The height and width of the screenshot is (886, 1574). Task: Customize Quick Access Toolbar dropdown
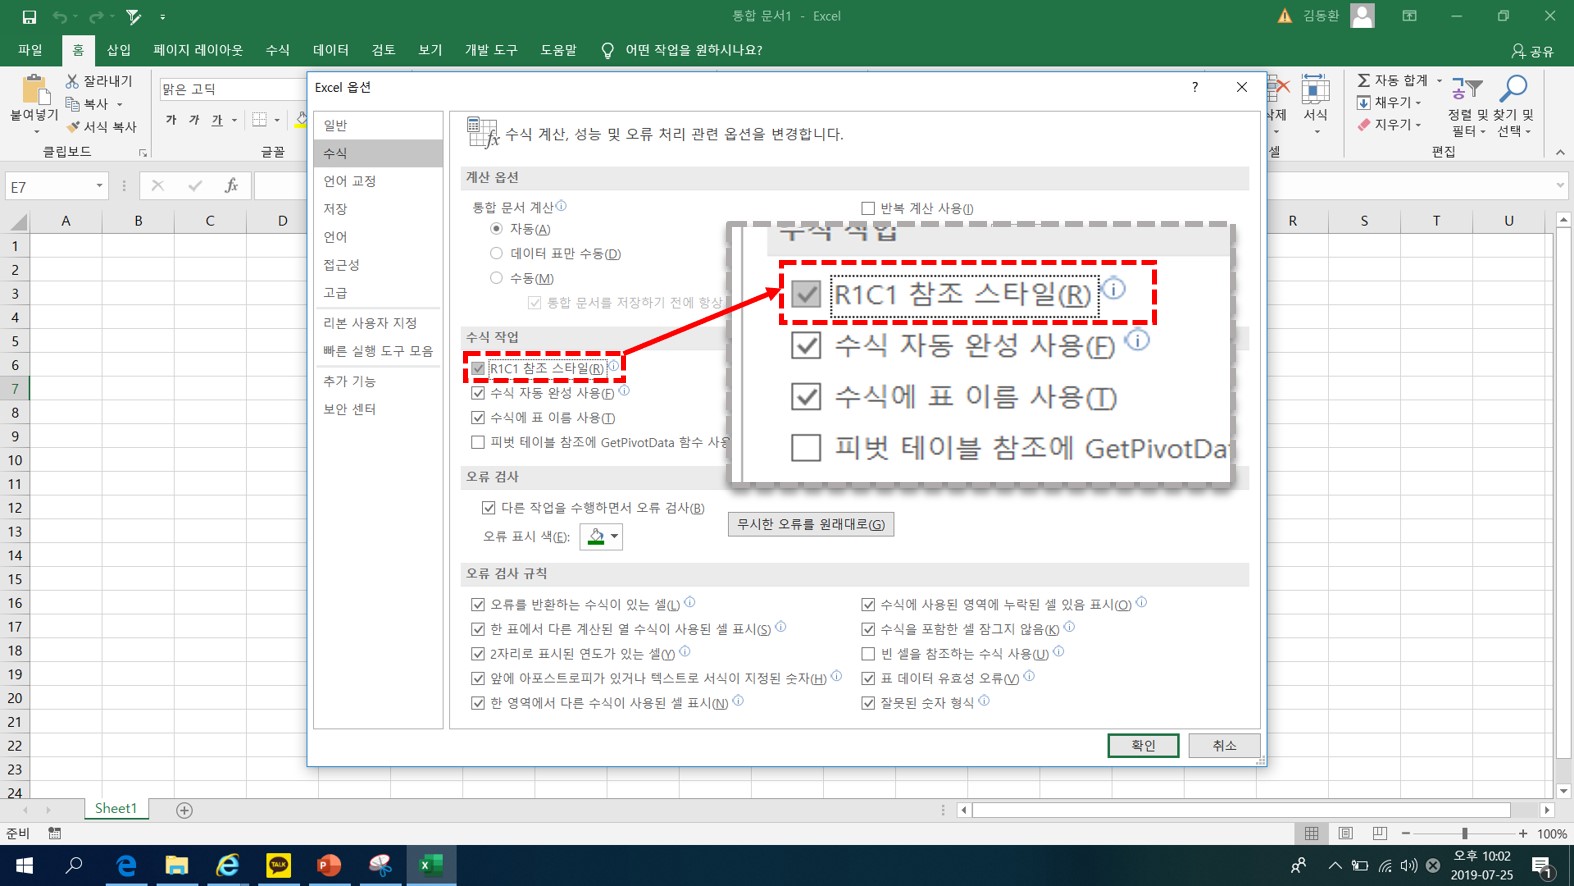pos(162,16)
